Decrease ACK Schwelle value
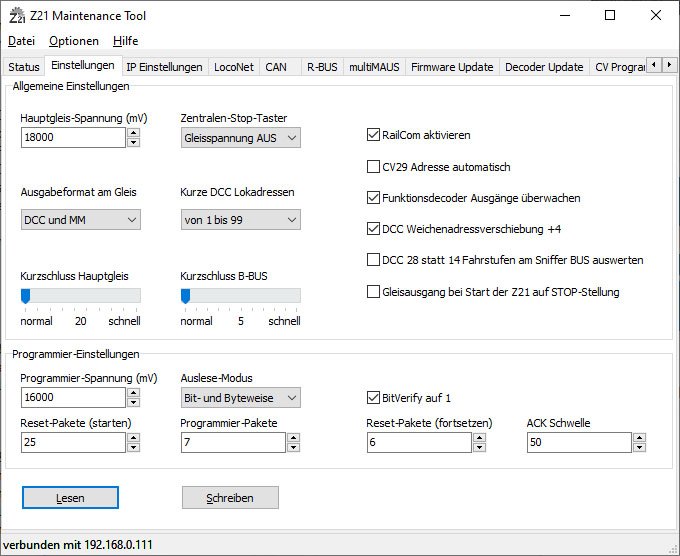The height and width of the screenshot is (556, 680). pyautogui.click(x=640, y=447)
